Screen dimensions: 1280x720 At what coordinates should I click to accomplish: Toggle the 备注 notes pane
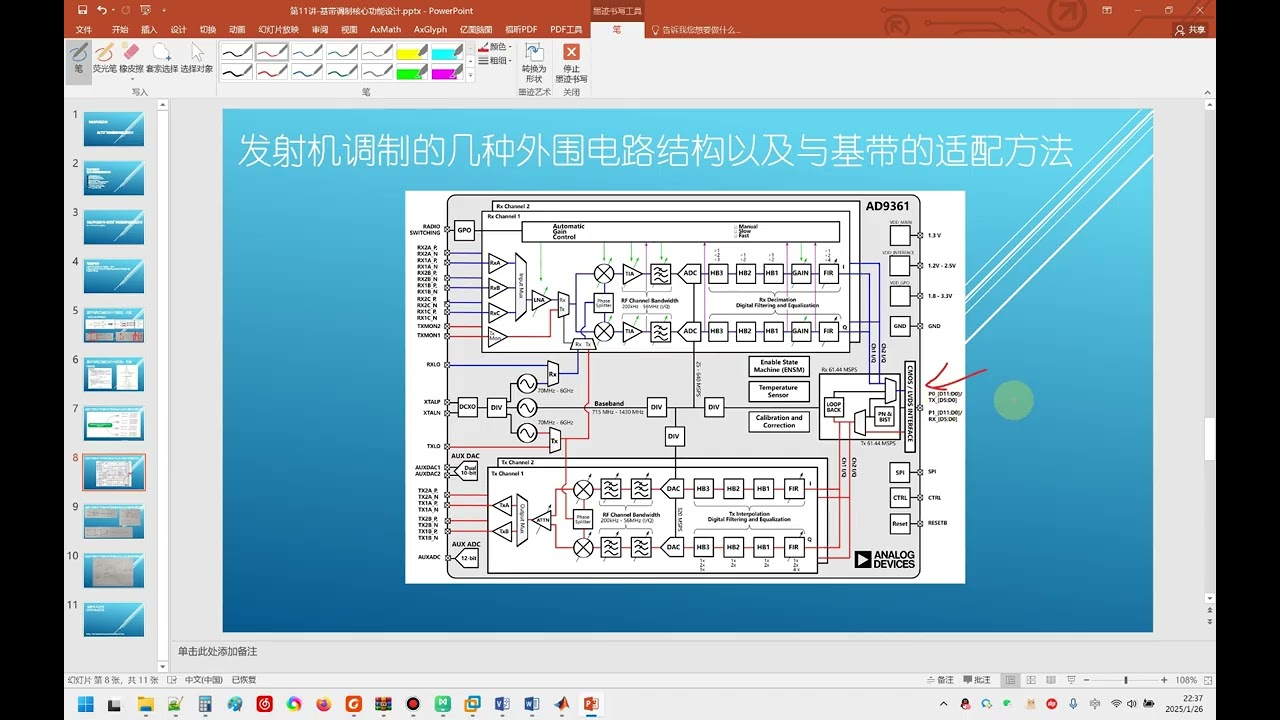click(940, 680)
